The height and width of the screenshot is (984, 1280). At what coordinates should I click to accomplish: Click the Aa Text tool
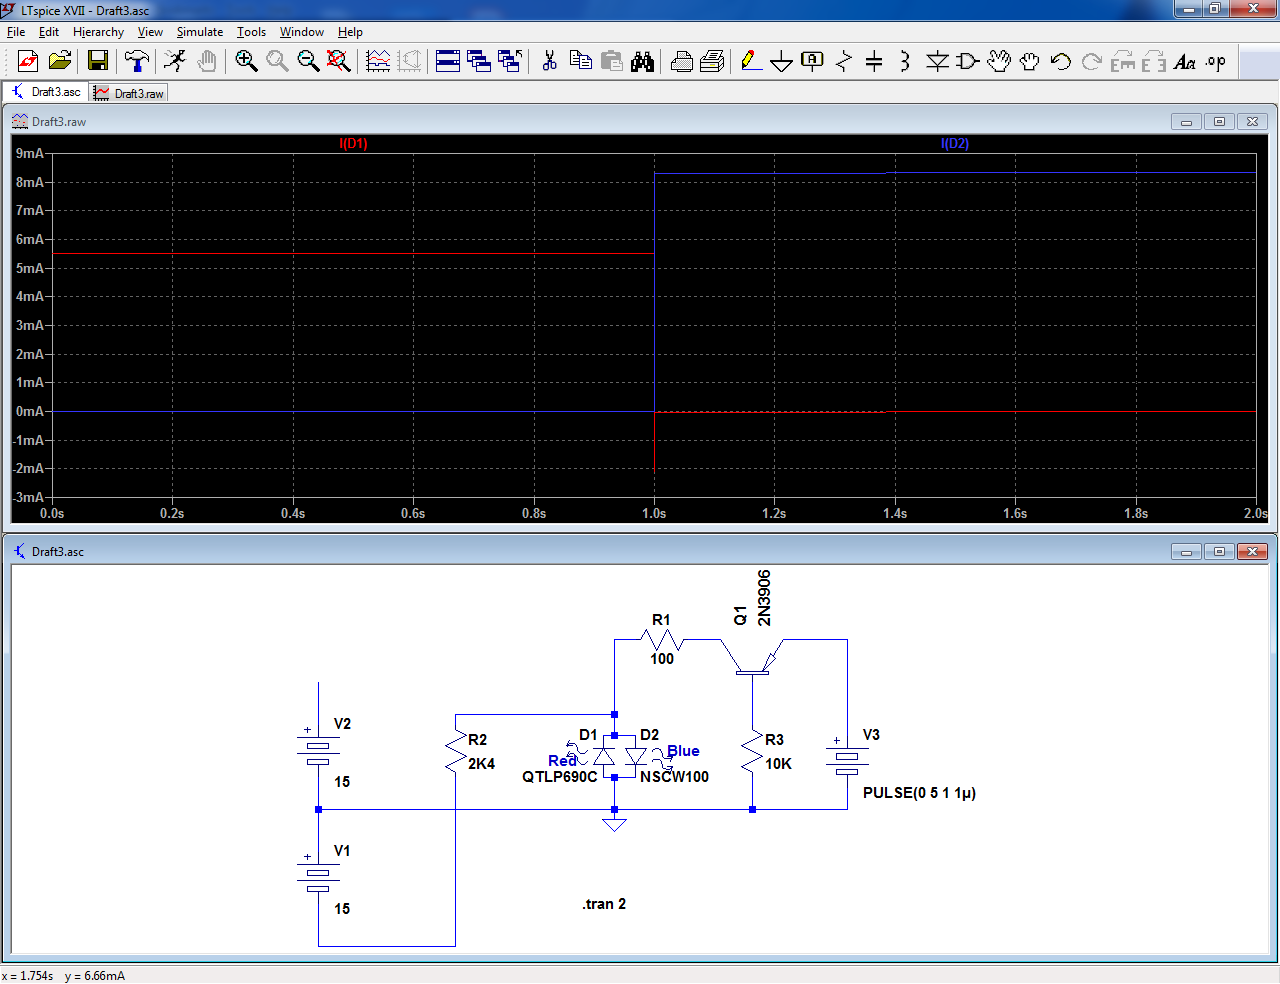[x=1185, y=61]
